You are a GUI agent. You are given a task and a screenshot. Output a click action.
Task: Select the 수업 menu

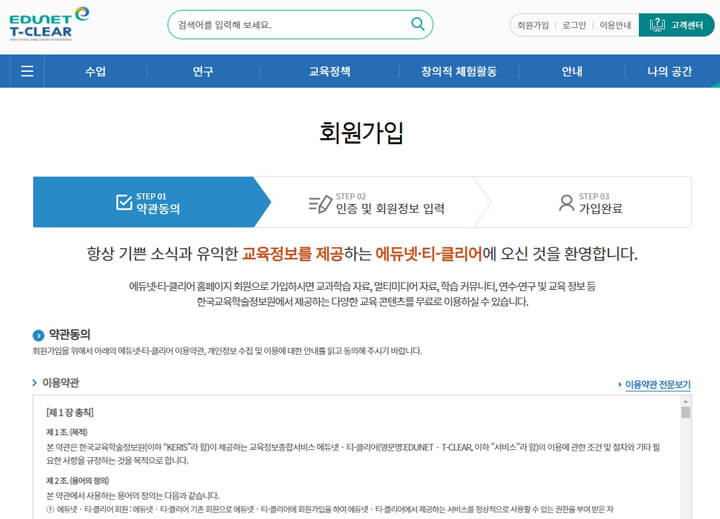[96, 71]
